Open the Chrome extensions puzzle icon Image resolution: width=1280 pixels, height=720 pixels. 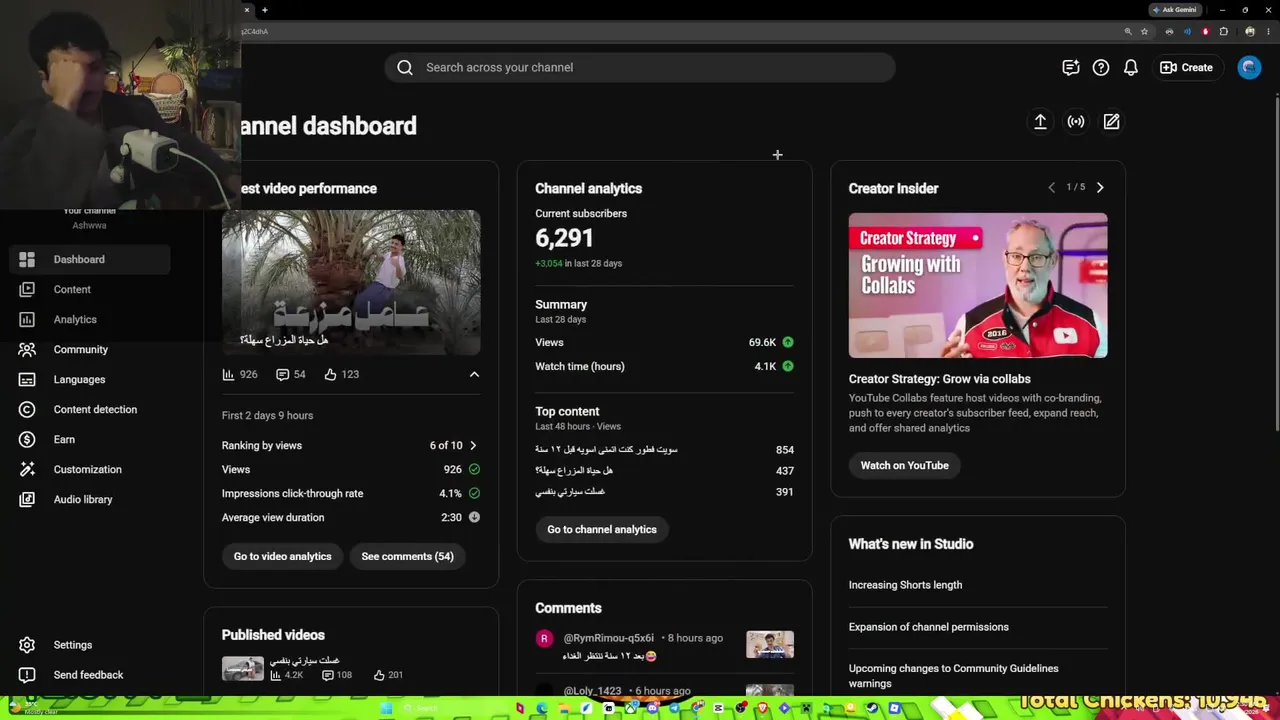click(x=1223, y=31)
